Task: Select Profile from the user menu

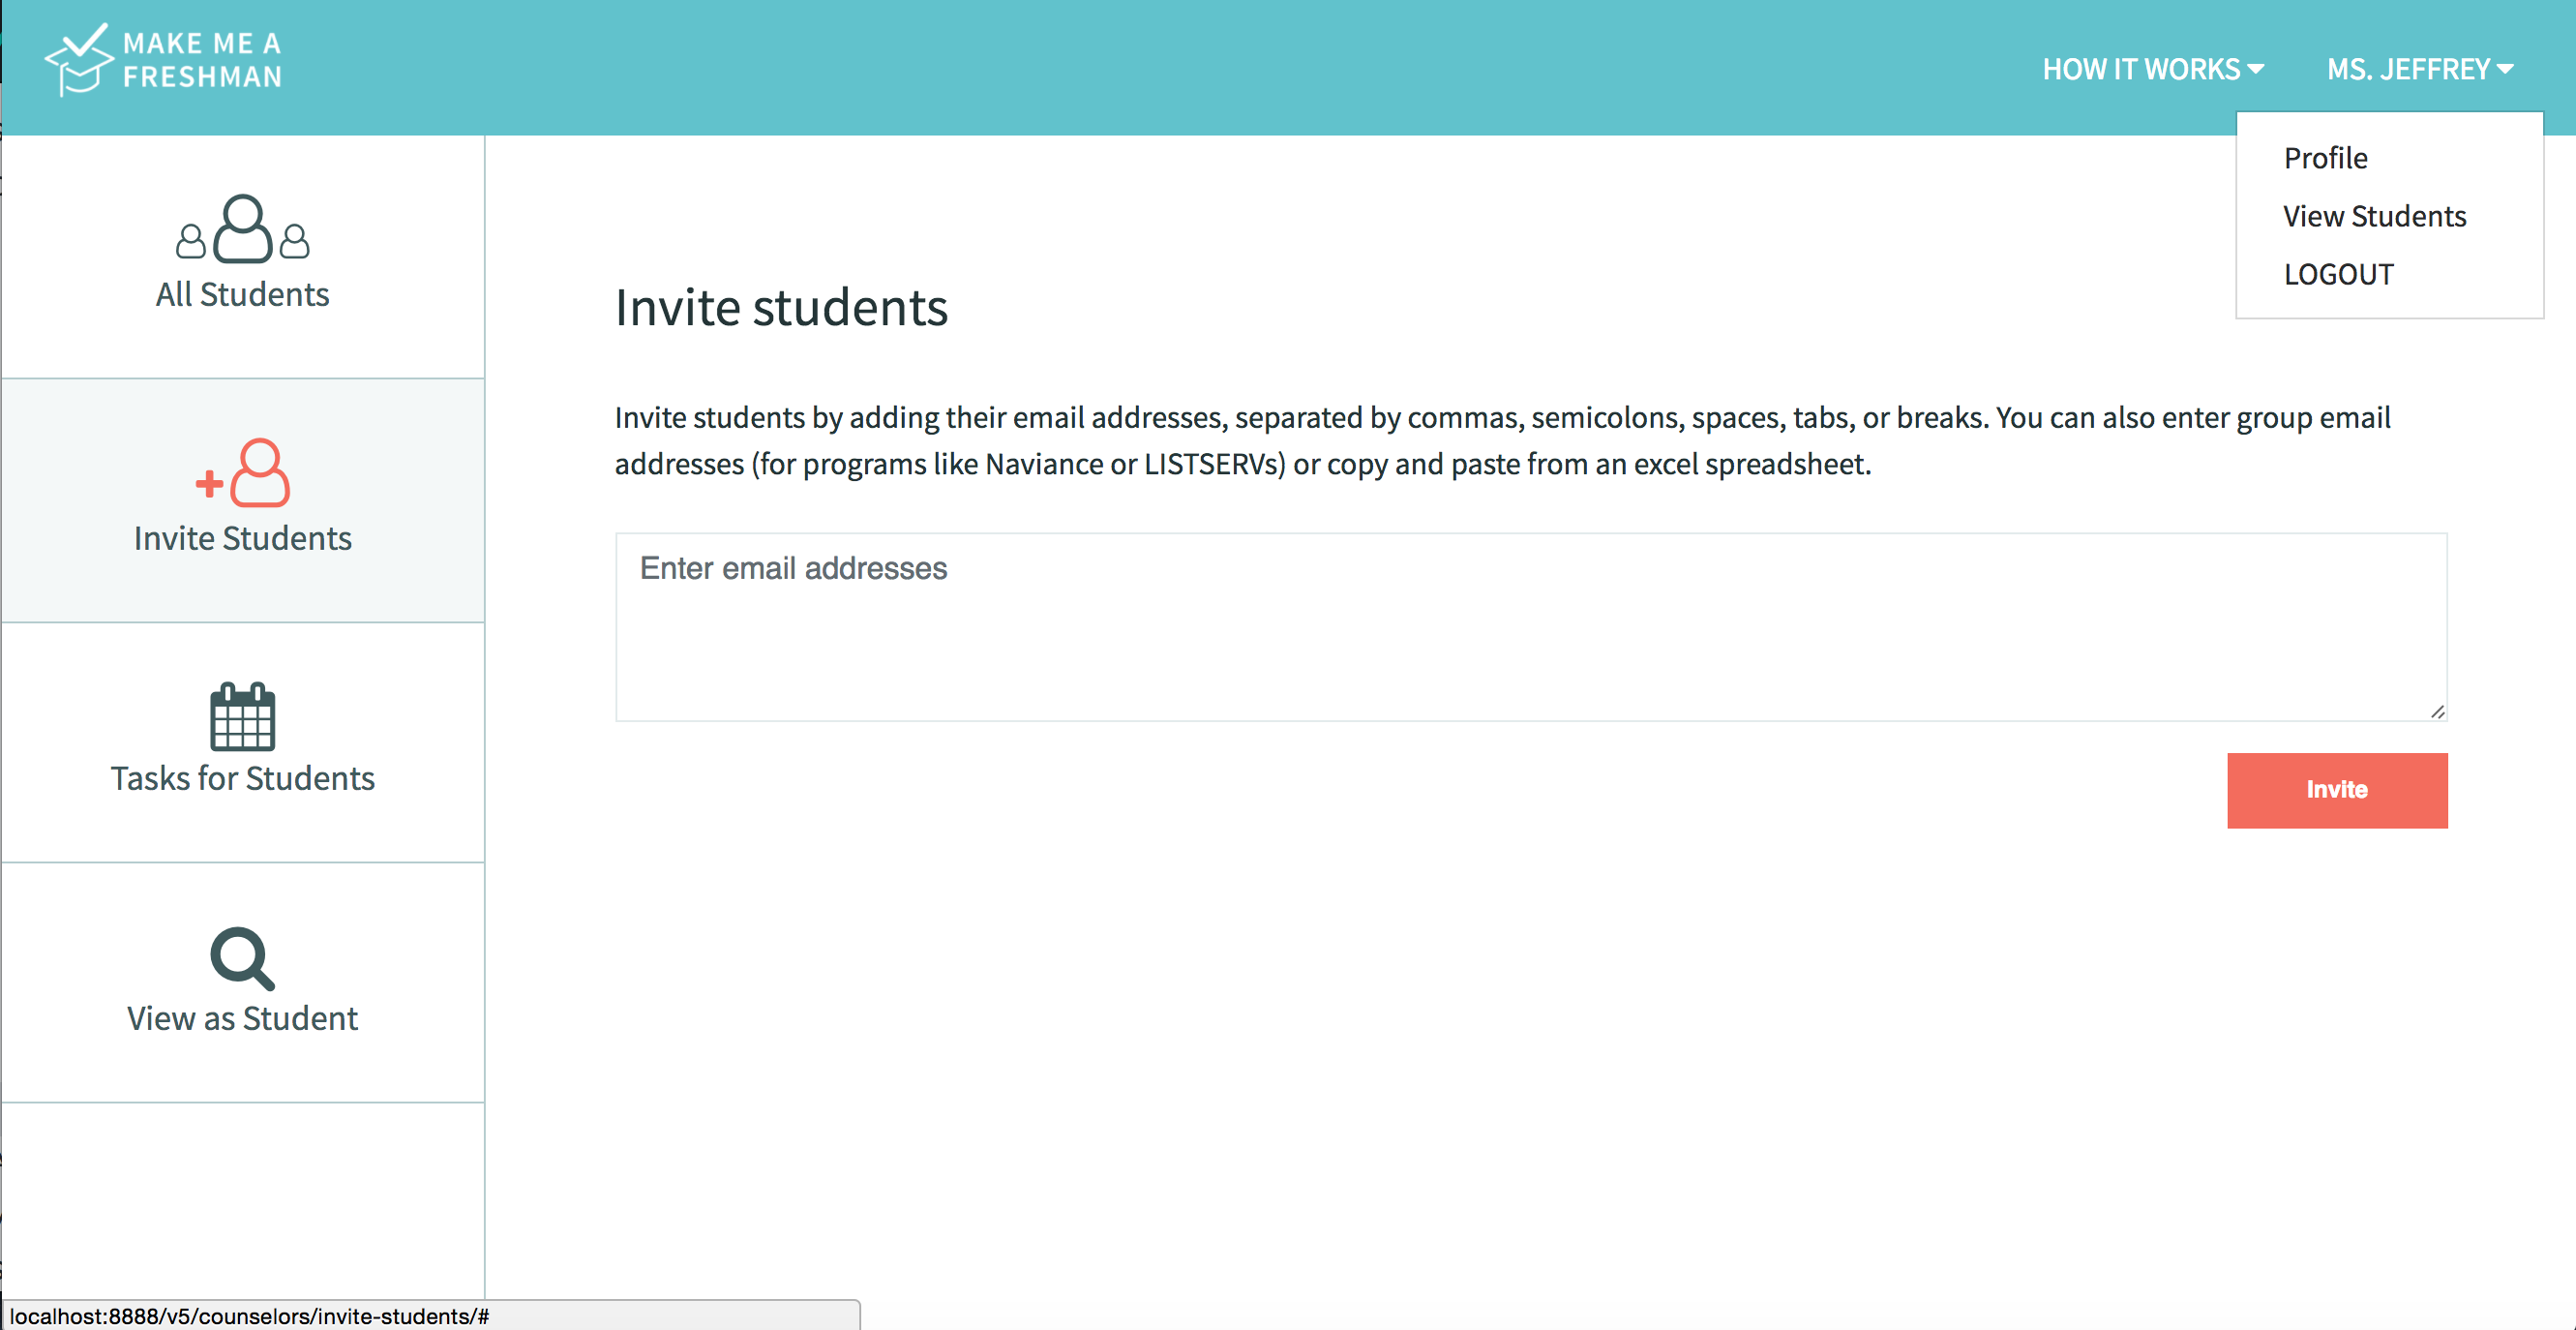Action: point(2325,158)
